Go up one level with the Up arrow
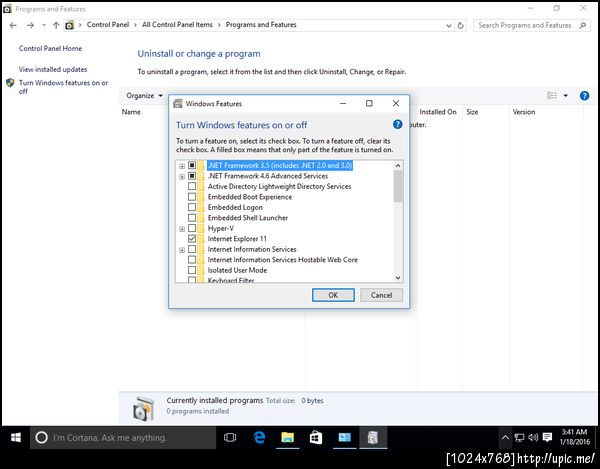 [x=56, y=25]
